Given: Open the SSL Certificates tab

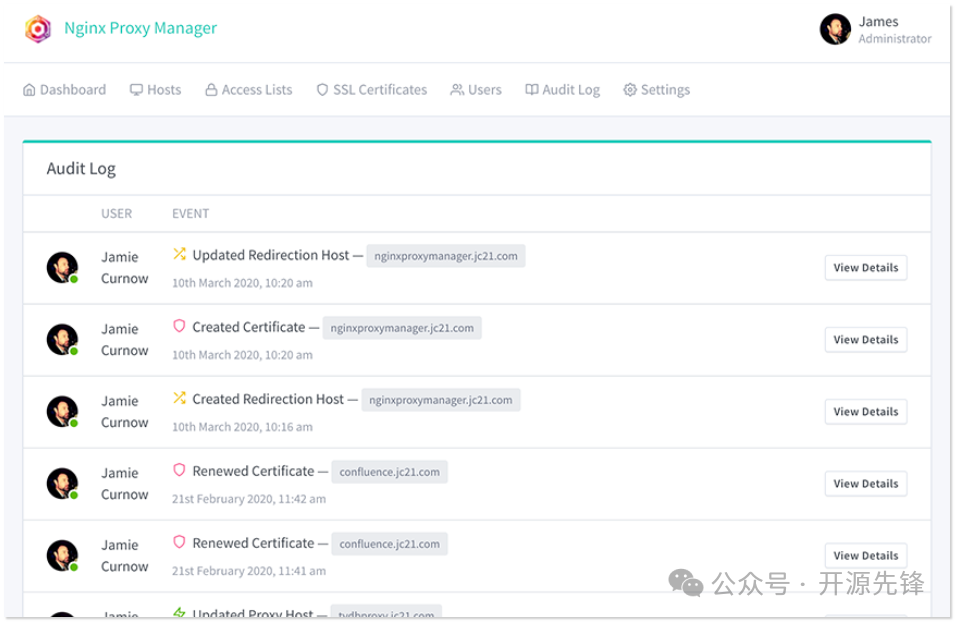Looking at the screenshot, I should [x=372, y=90].
